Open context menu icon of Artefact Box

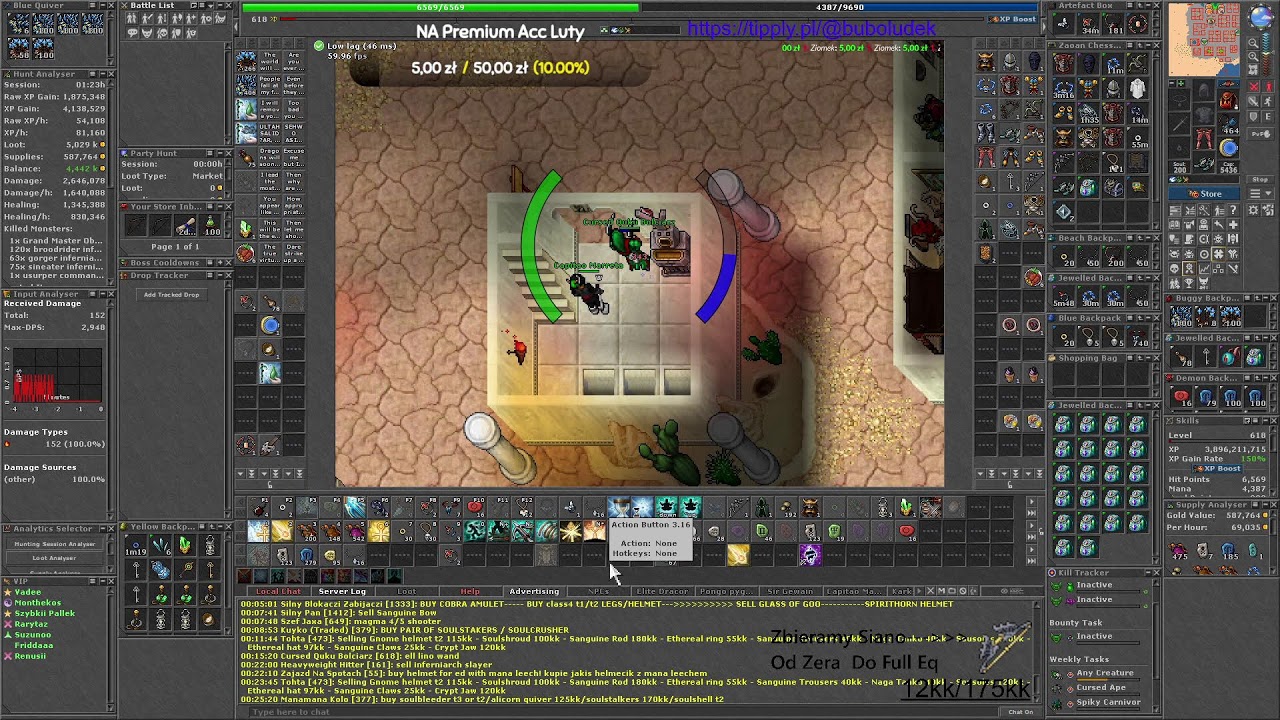[x=1130, y=5]
